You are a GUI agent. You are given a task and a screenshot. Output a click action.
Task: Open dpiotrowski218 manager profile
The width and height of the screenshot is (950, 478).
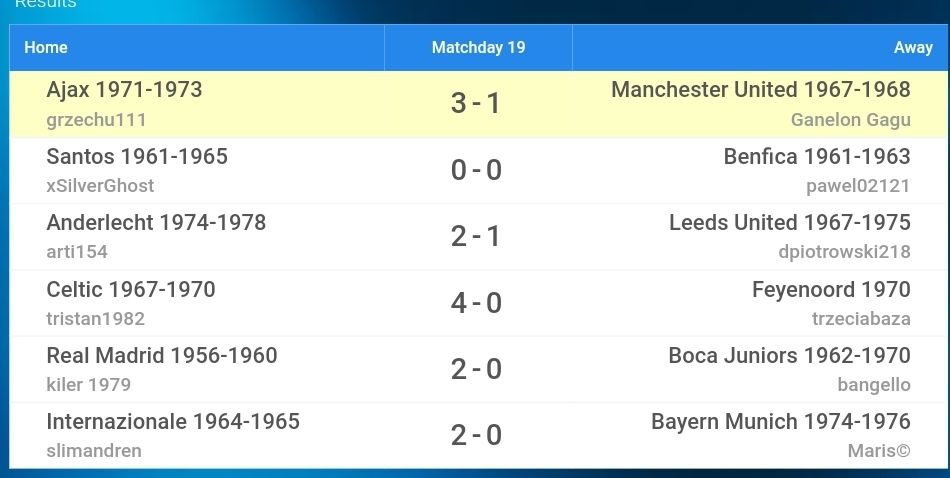[x=845, y=252]
